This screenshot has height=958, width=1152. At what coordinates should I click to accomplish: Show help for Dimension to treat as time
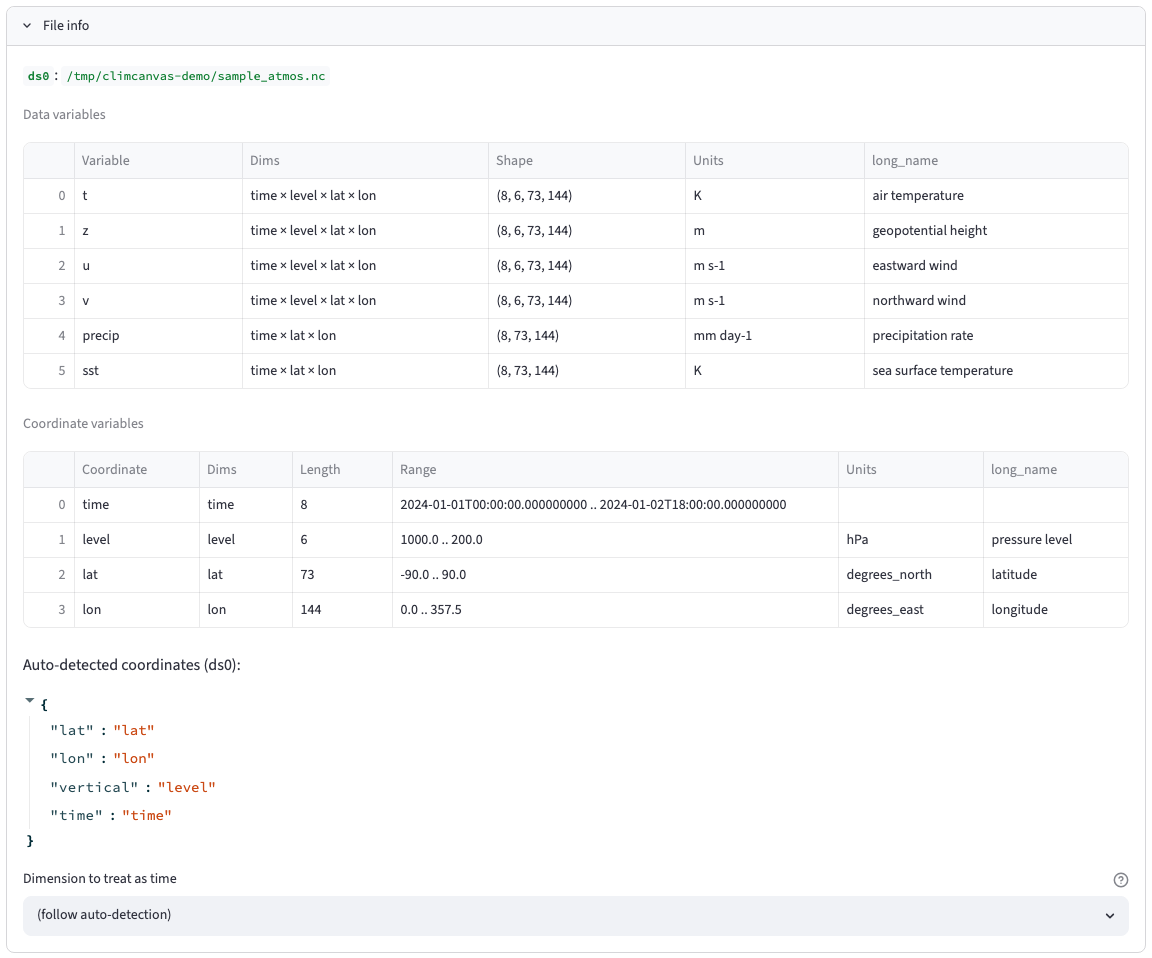[x=1120, y=880]
